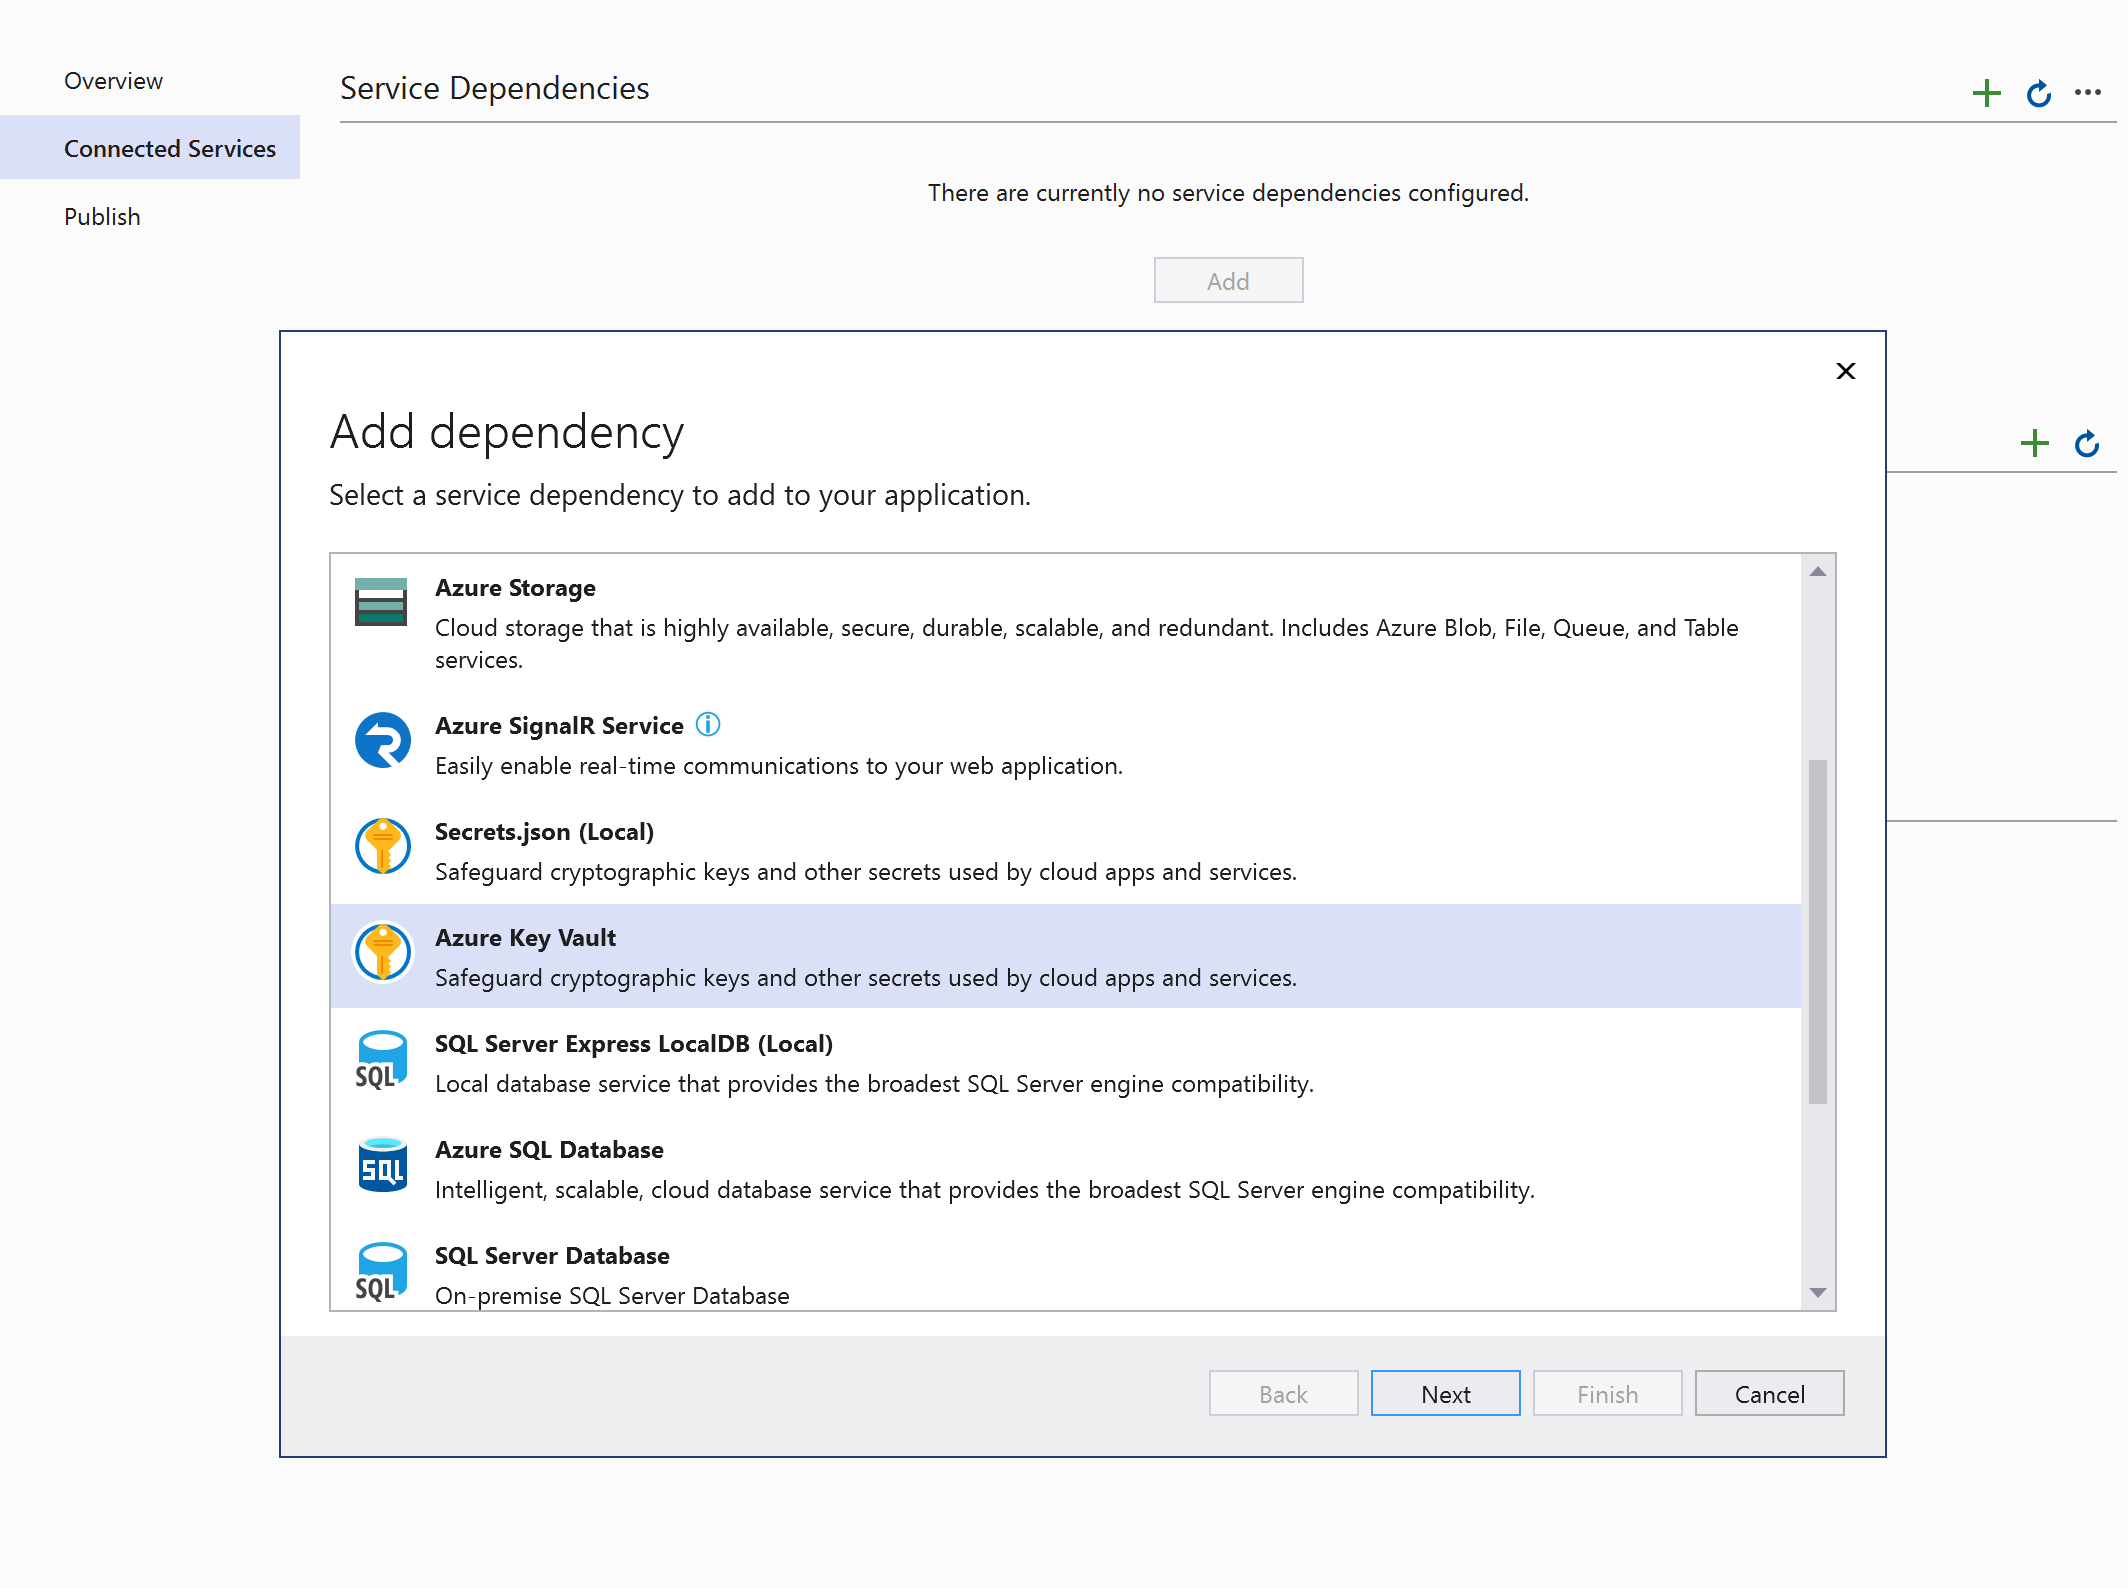2128x1588 pixels.
Task: Click the Add button on main panel
Action: click(x=1229, y=279)
